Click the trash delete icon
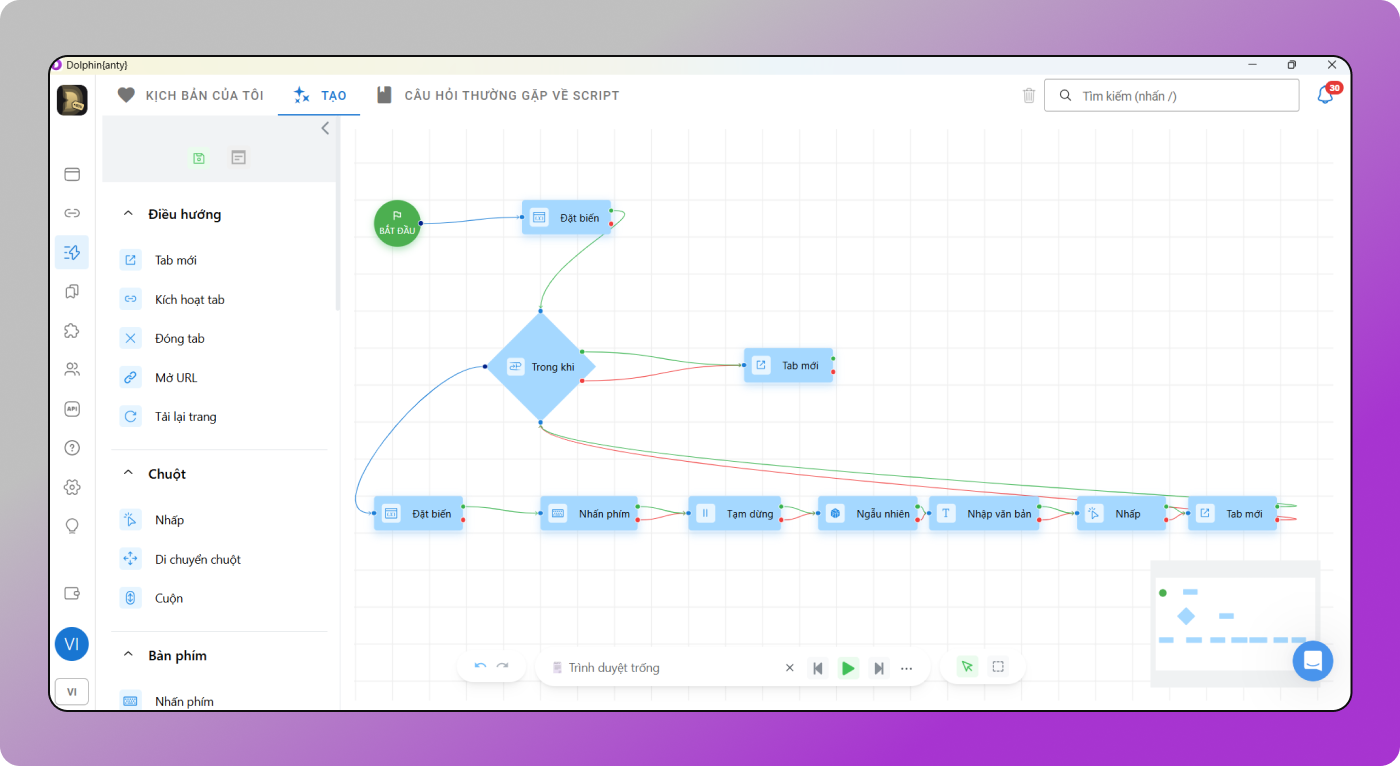Image resolution: width=1400 pixels, height=766 pixels. (1029, 96)
